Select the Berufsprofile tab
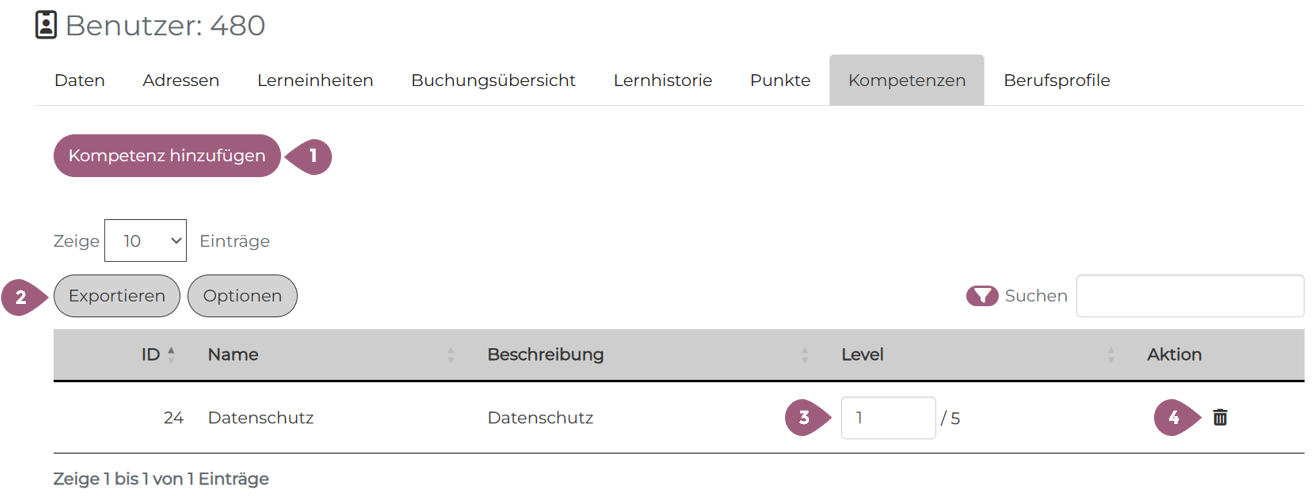Viewport: 1315px width, 502px height. pyautogui.click(x=1057, y=81)
